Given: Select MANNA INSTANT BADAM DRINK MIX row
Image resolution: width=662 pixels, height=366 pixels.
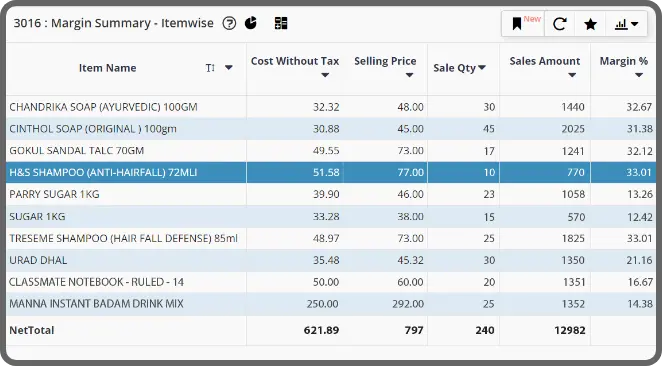Looking at the screenshot, I should coord(331,304).
